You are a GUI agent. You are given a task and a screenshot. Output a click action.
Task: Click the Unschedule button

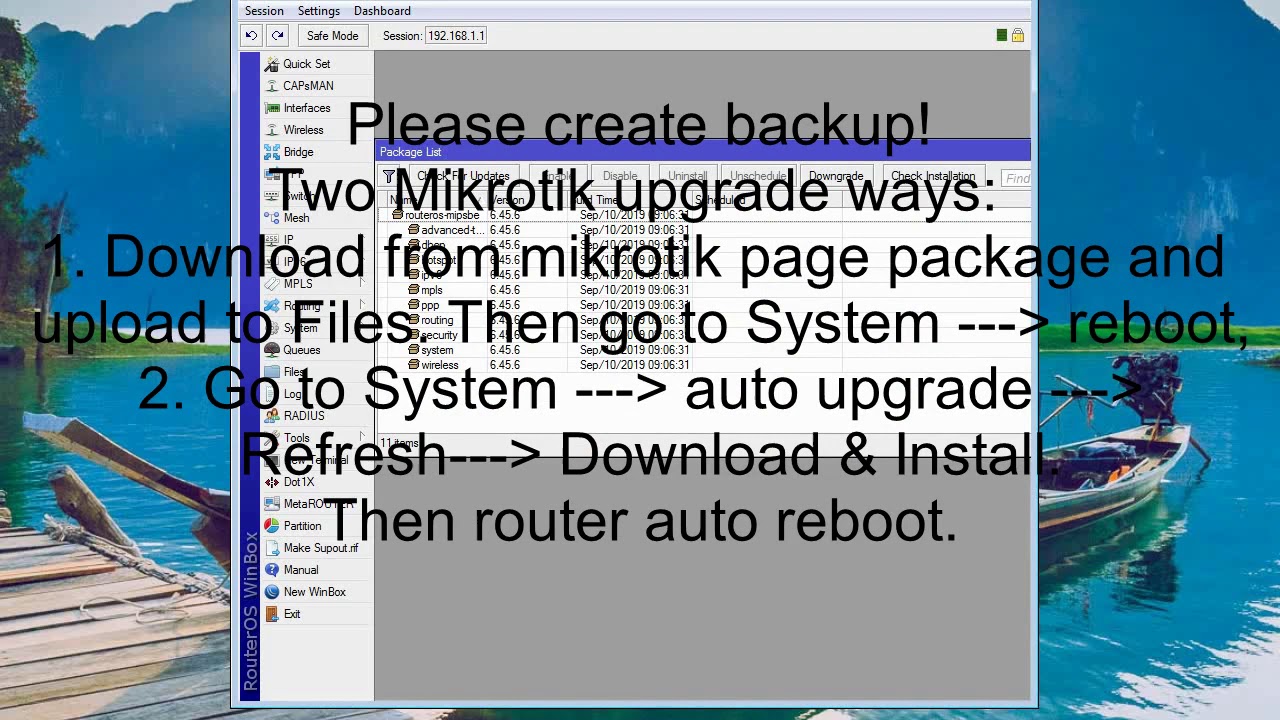(757, 177)
